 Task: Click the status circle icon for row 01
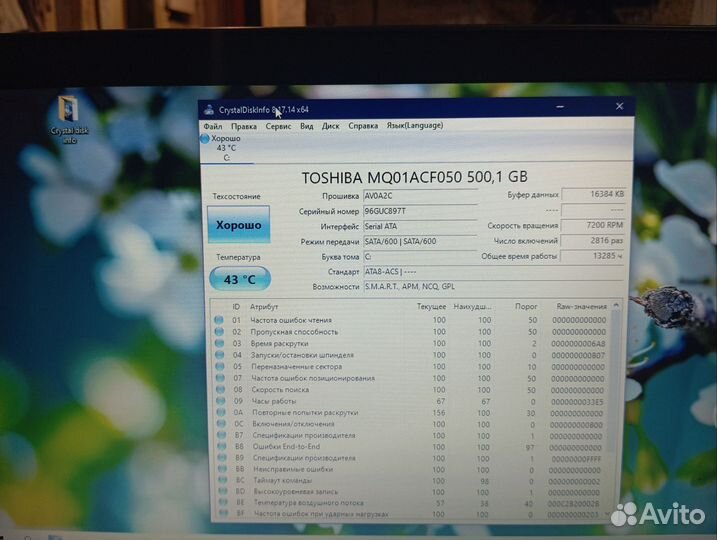pyautogui.click(x=219, y=320)
